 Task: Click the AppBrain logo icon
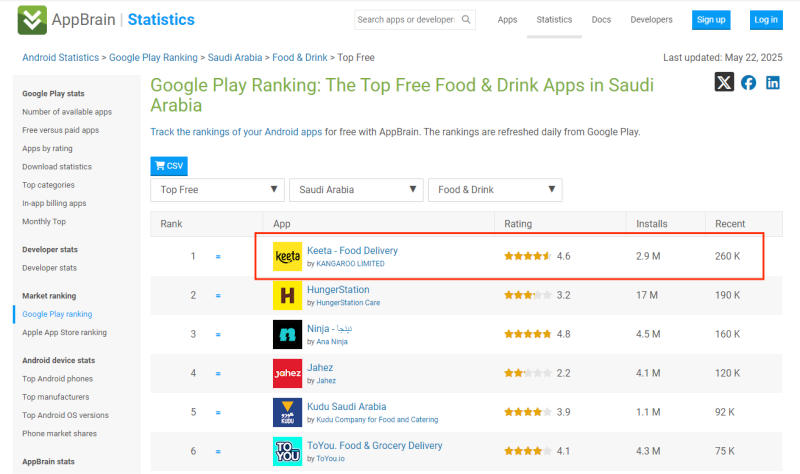pos(32,19)
